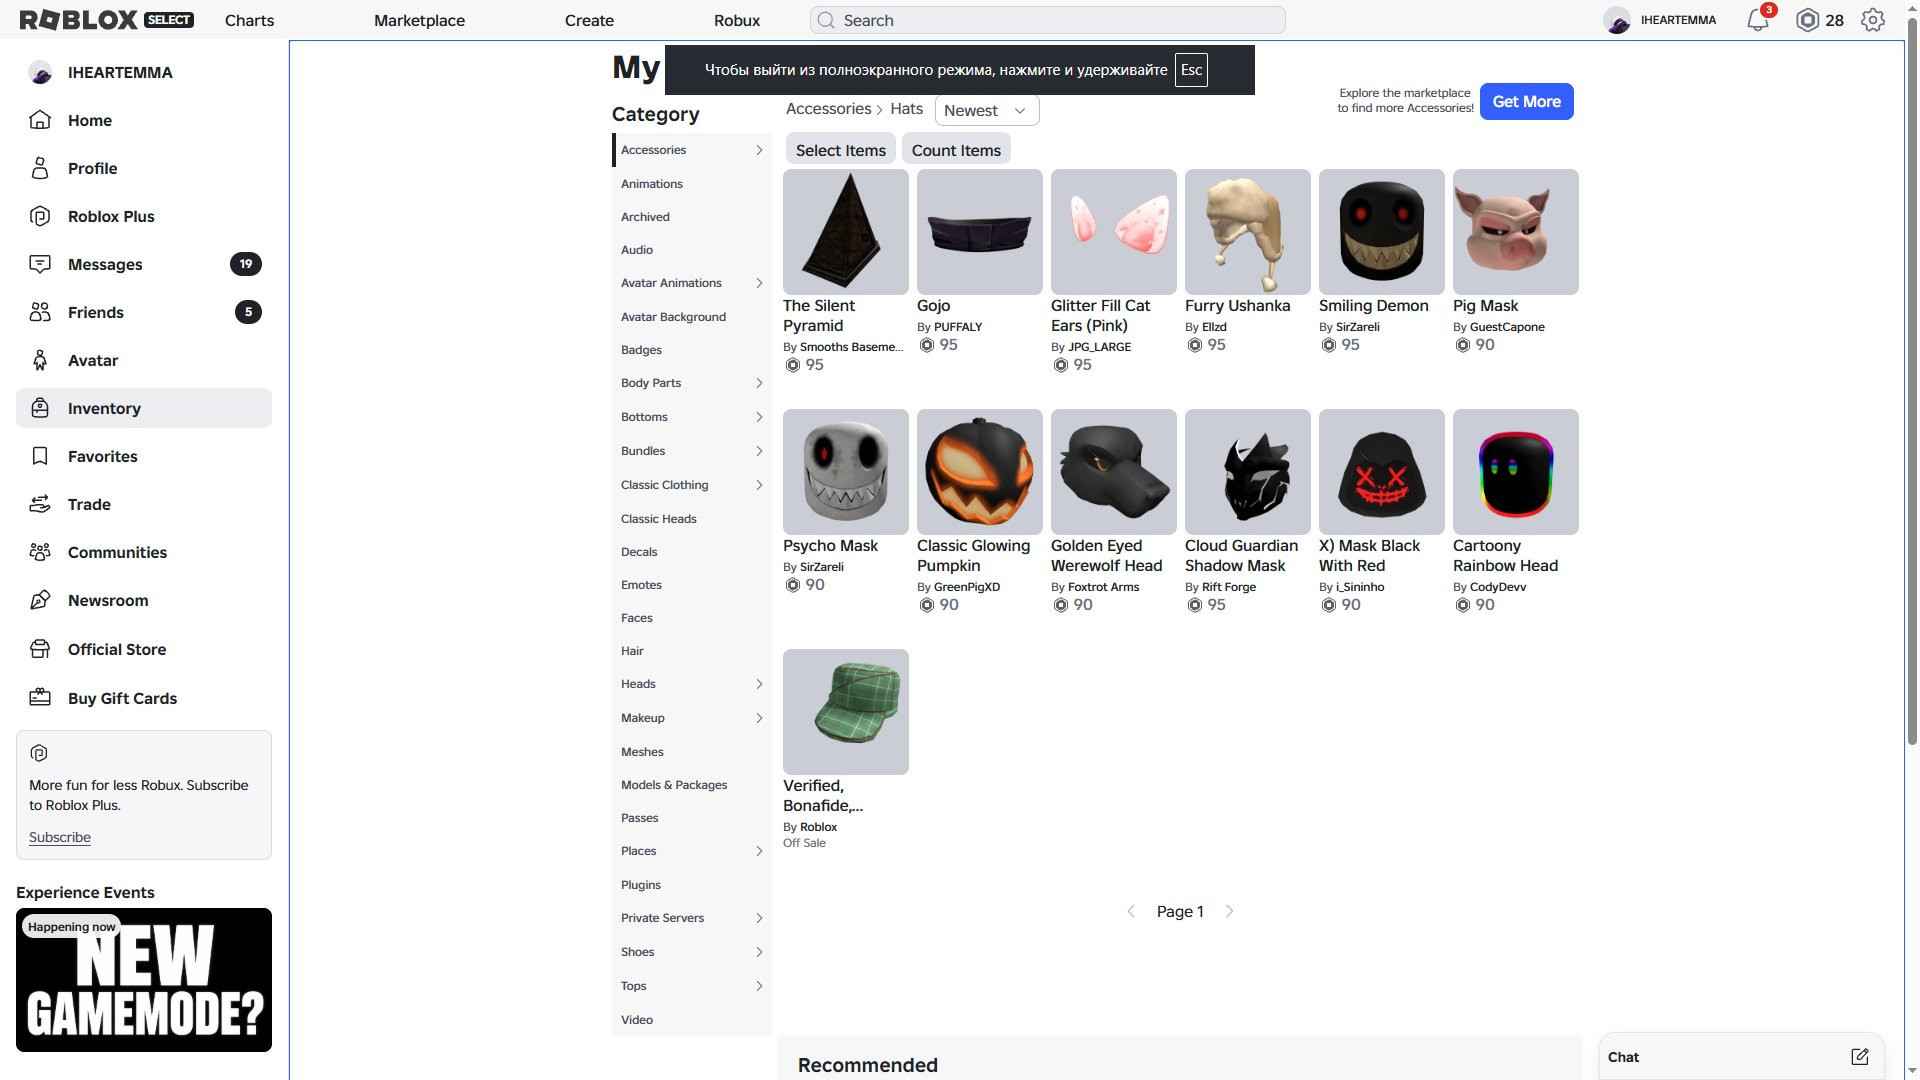Screen dimensions: 1920x1080
Task: Open the Avatar figure icon
Action: click(x=40, y=360)
